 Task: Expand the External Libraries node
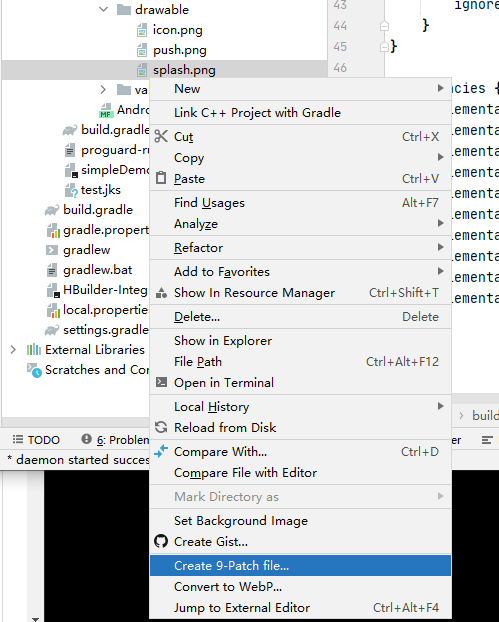(x=13, y=349)
